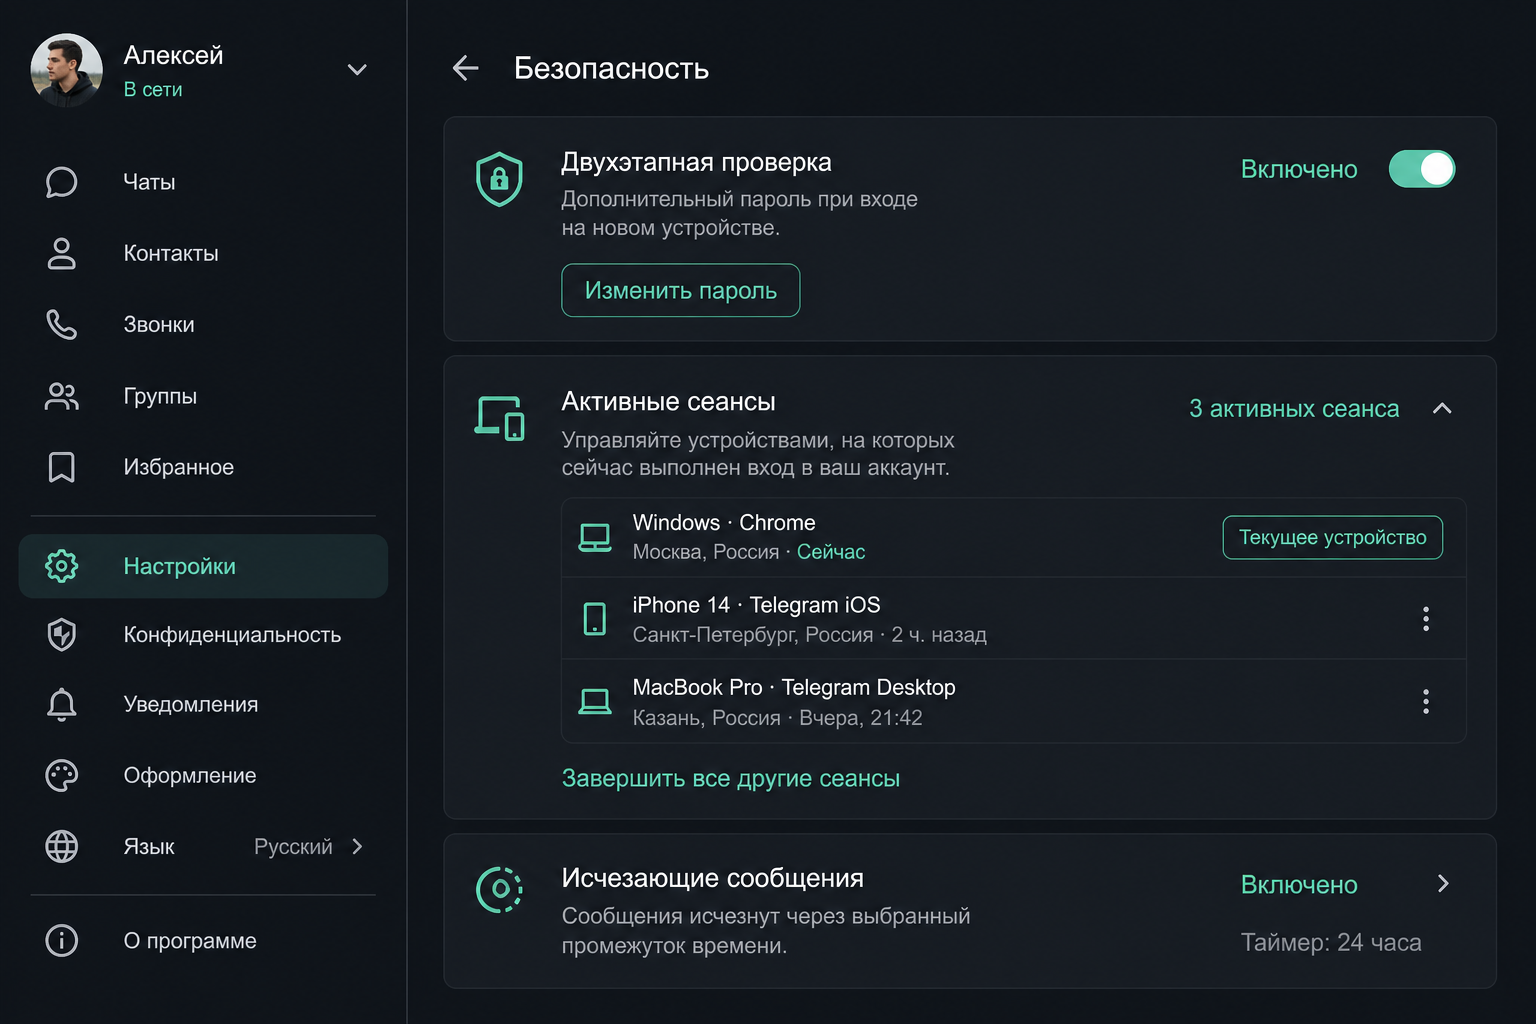Click the 3 активных сеанса label
The height and width of the screenshot is (1024, 1536).
(x=1294, y=408)
